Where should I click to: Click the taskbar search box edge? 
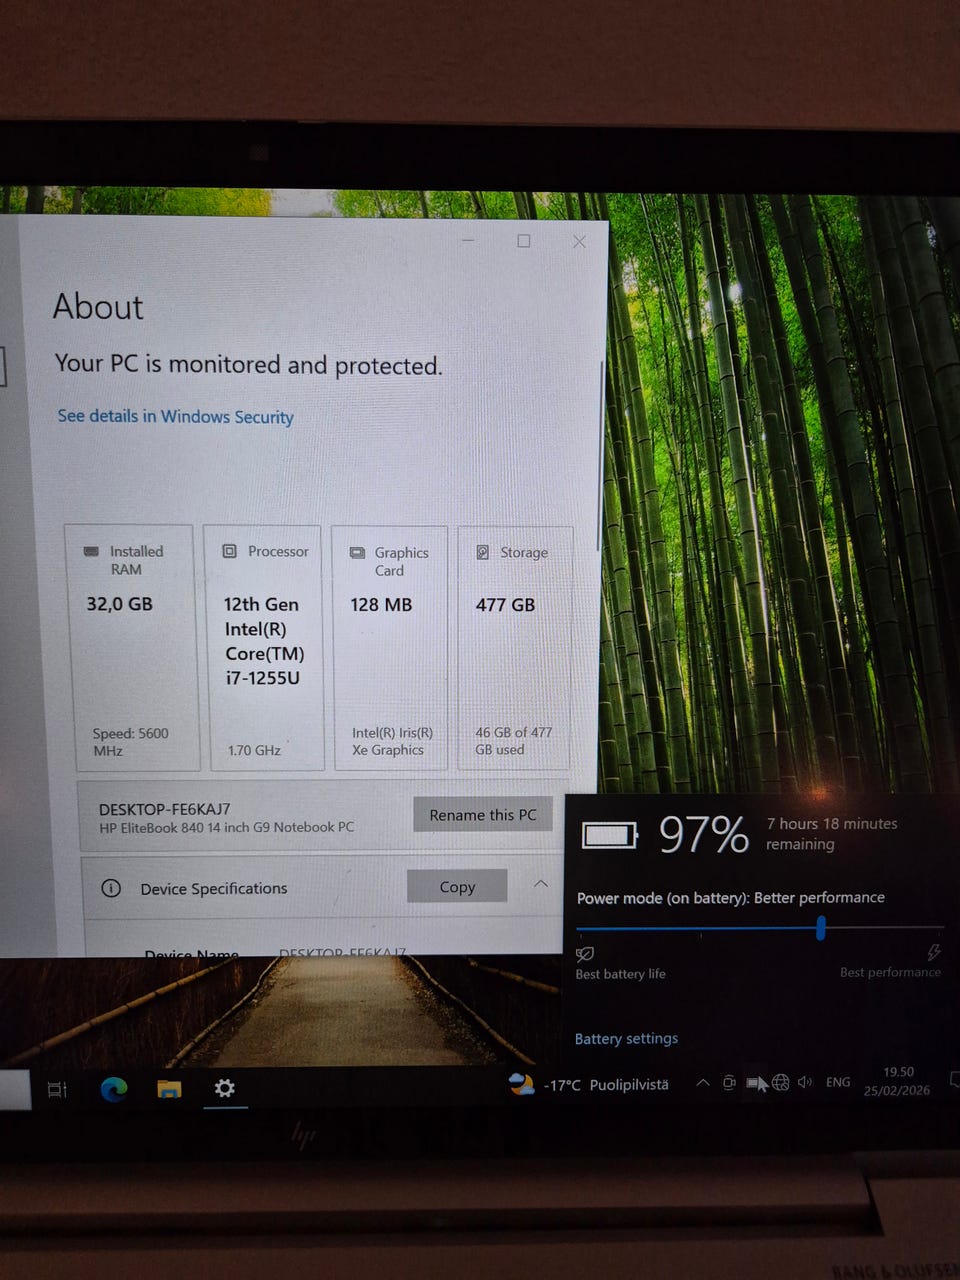(x=15, y=1089)
